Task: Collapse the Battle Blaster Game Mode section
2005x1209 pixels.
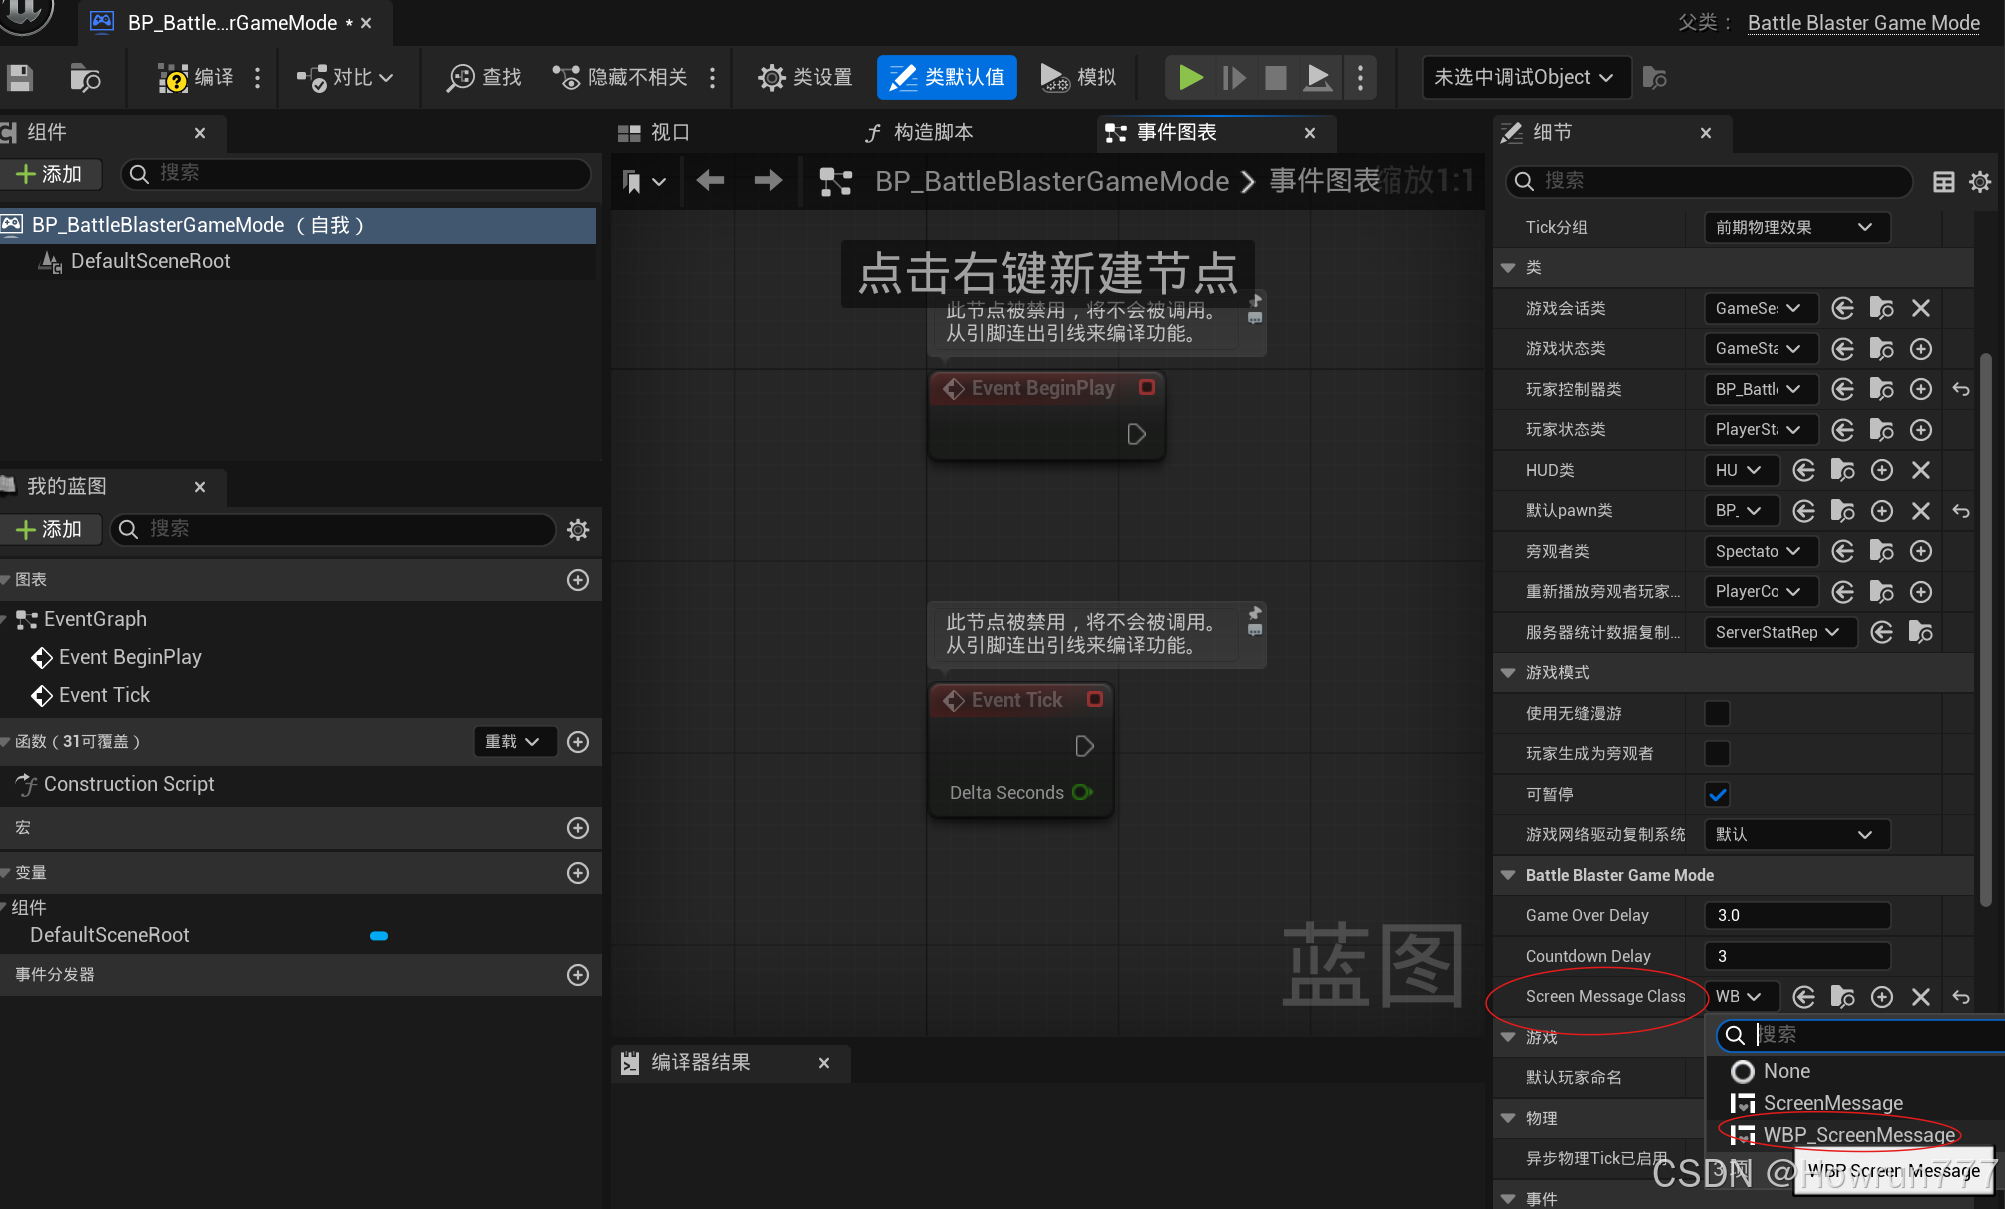Action: [1508, 875]
